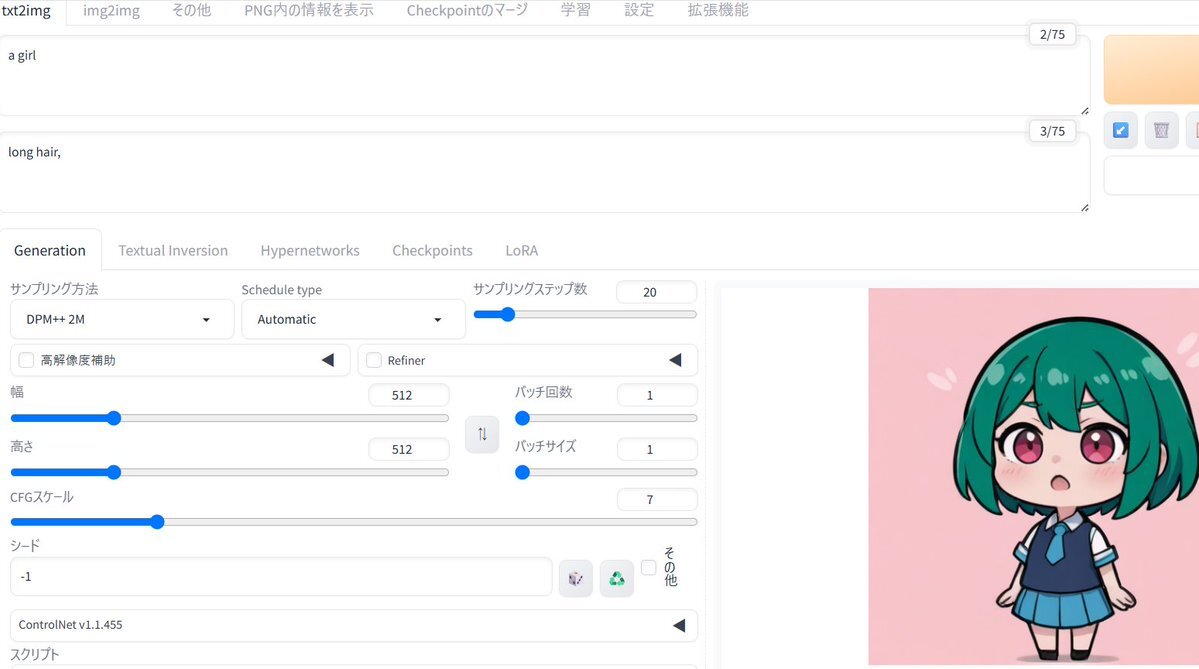The height and width of the screenshot is (669, 1199).
Task: Click the dice random seed icon
Action: click(576, 578)
